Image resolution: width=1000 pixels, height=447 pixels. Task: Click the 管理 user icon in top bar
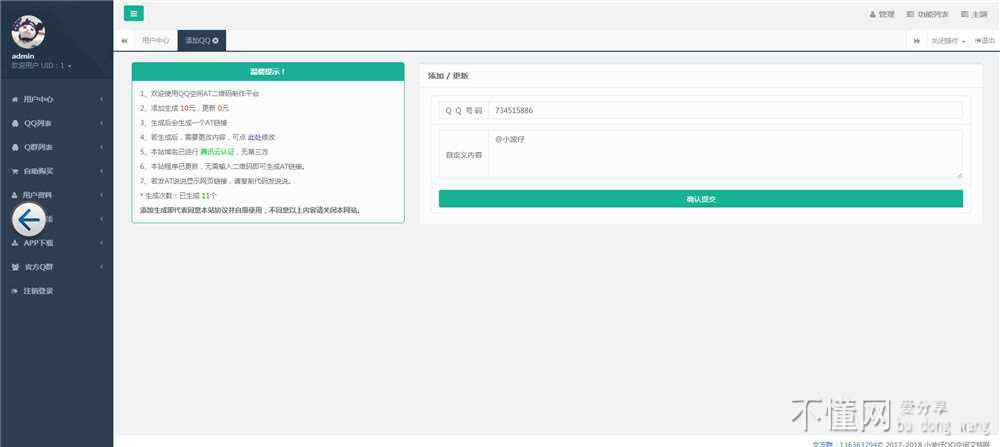pyautogui.click(x=881, y=14)
